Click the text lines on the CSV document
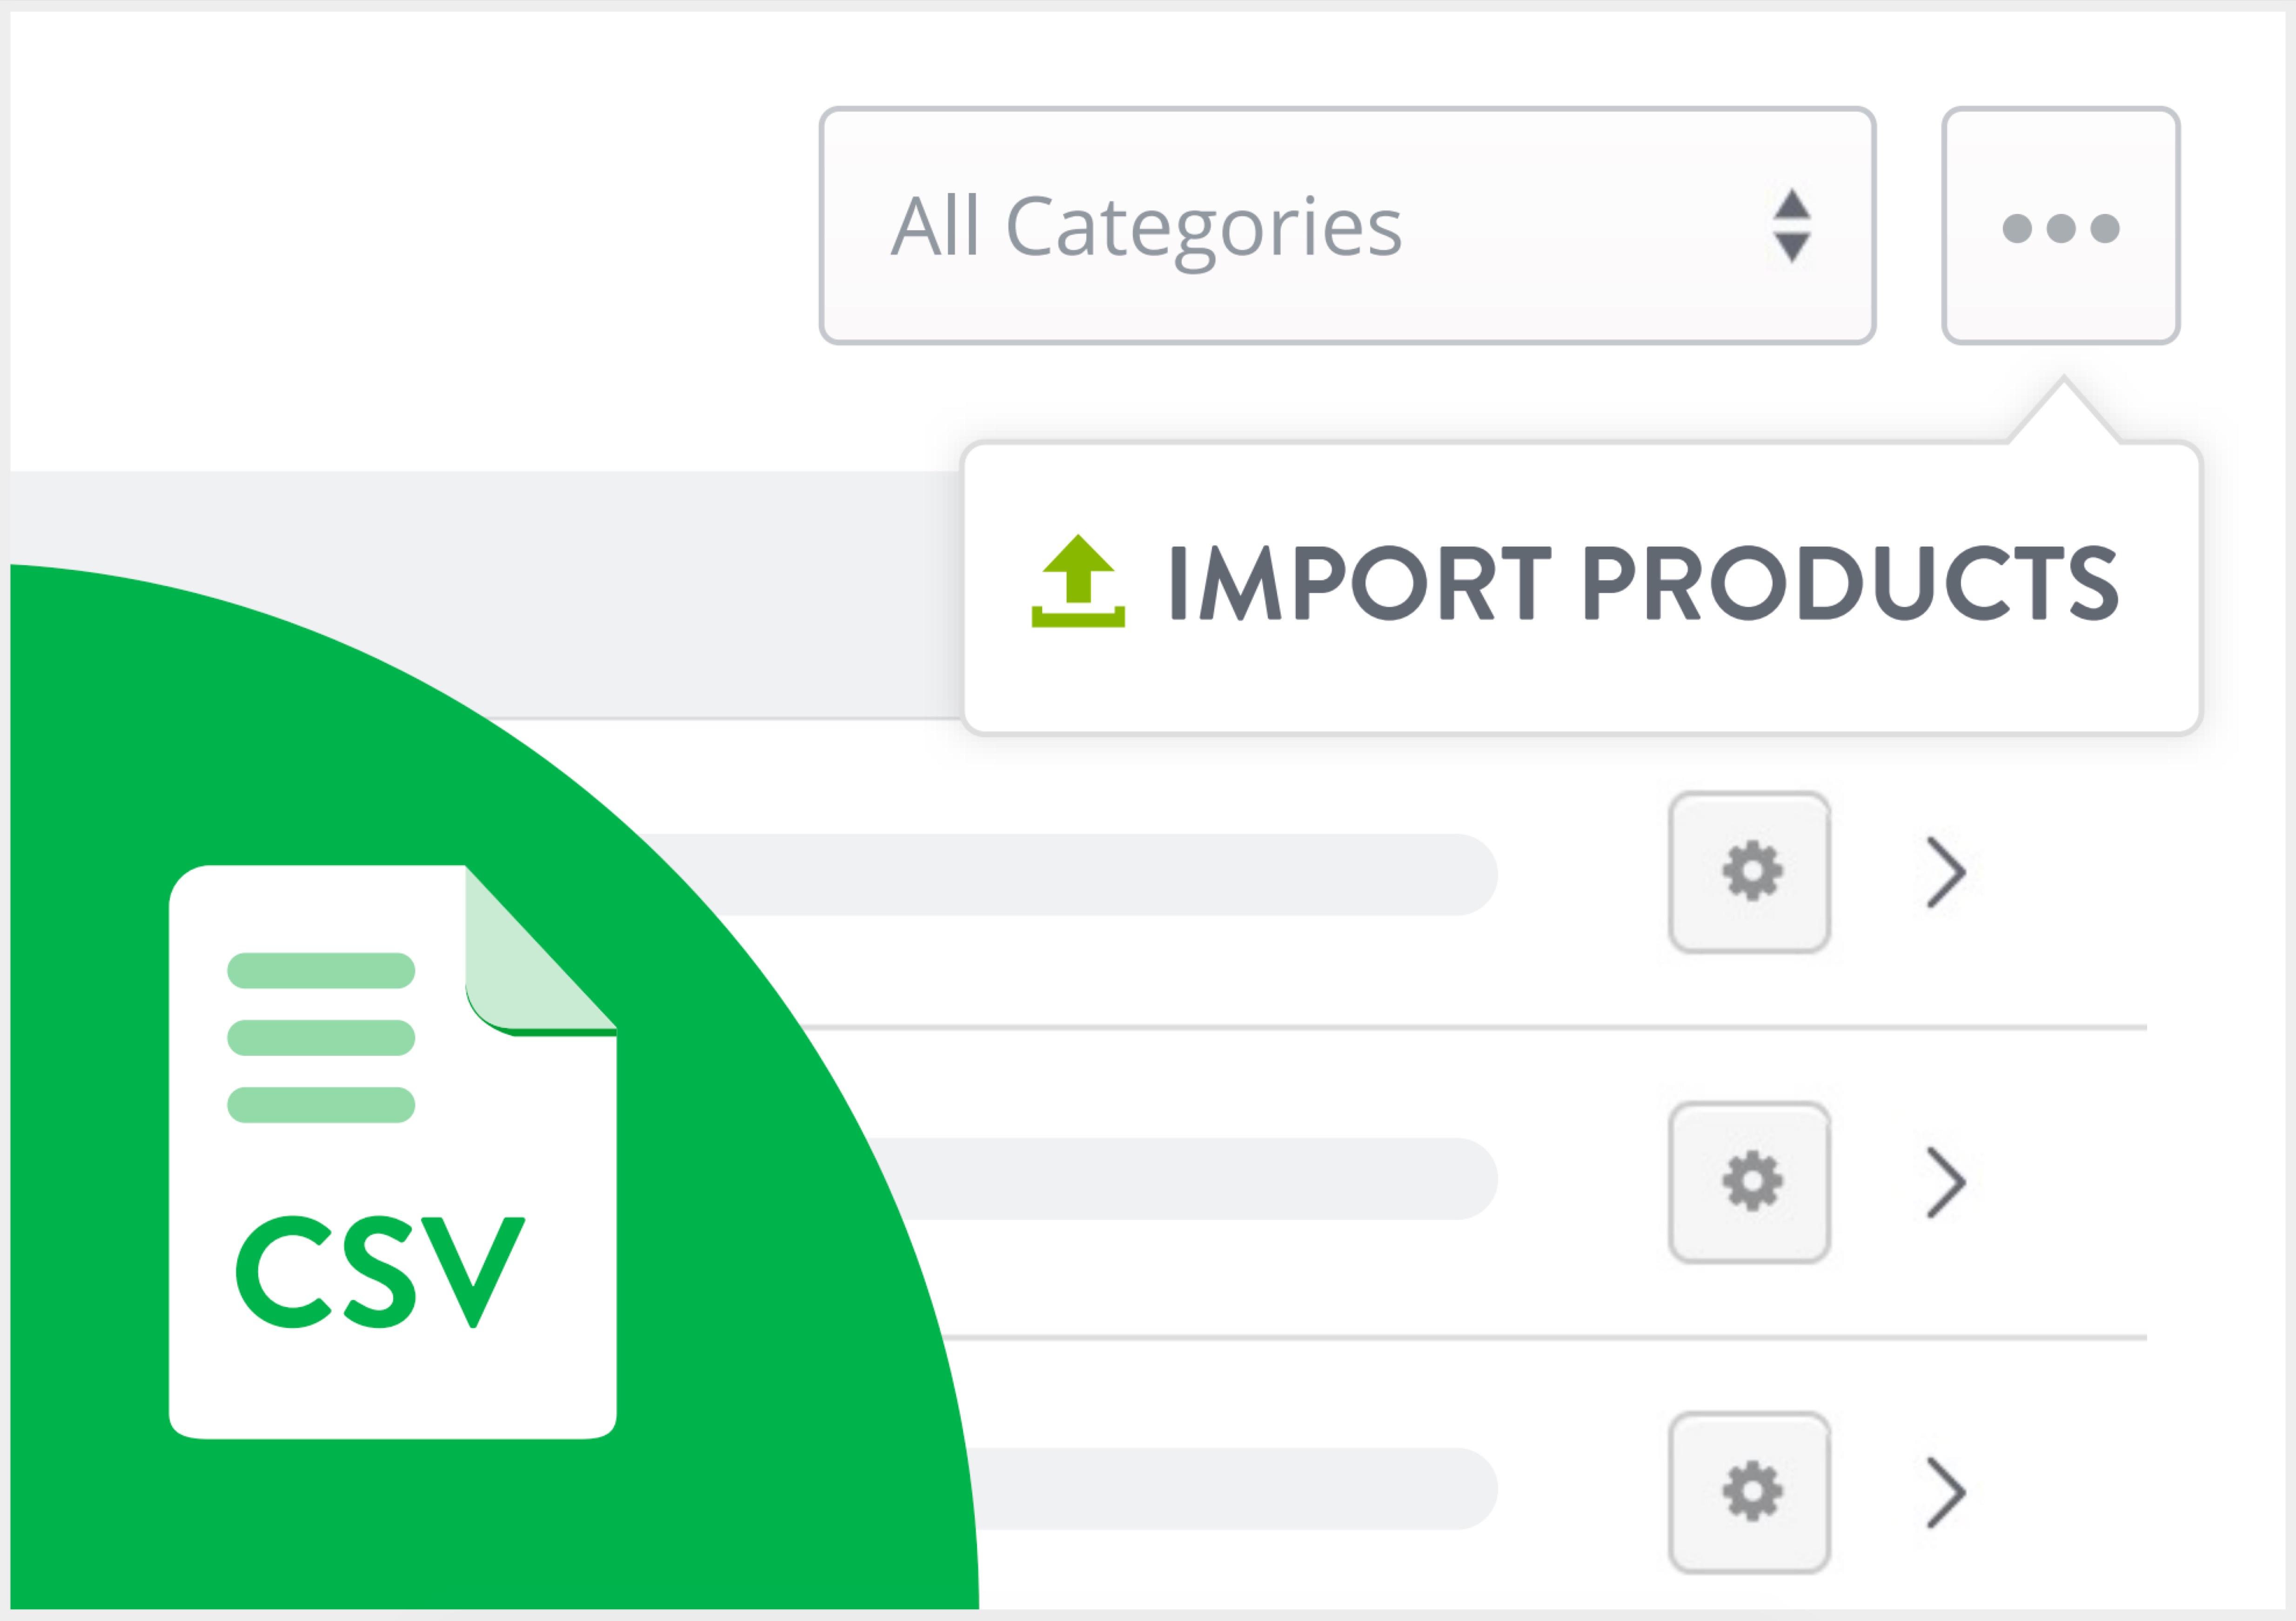This screenshot has width=2296, height=1621. pyautogui.click(x=321, y=1037)
